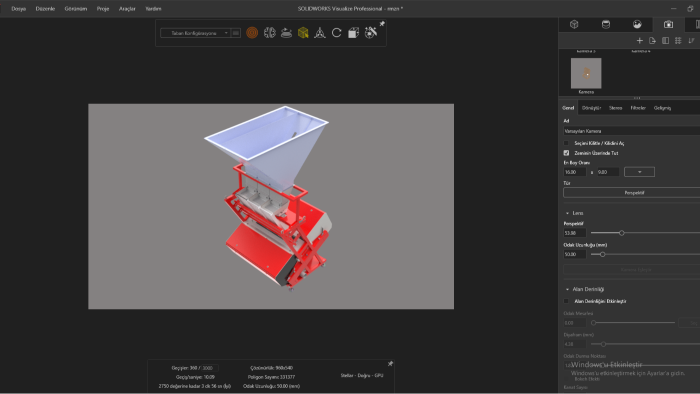
Task: Collapse the Lens section
Action: click(567, 213)
